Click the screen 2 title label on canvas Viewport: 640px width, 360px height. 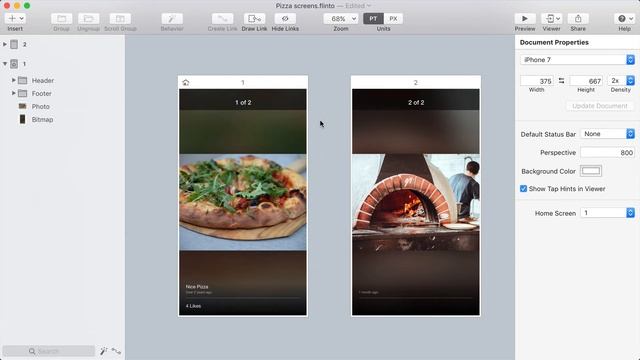tap(416, 82)
